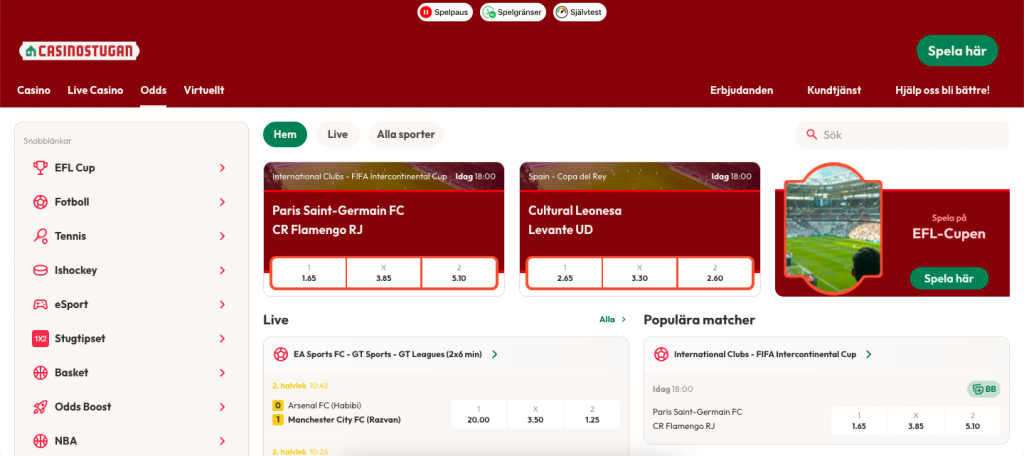This screenshot has width=1024, height=456.
Task: Switch to Alla sporter pill
Action: pos(406,135)
